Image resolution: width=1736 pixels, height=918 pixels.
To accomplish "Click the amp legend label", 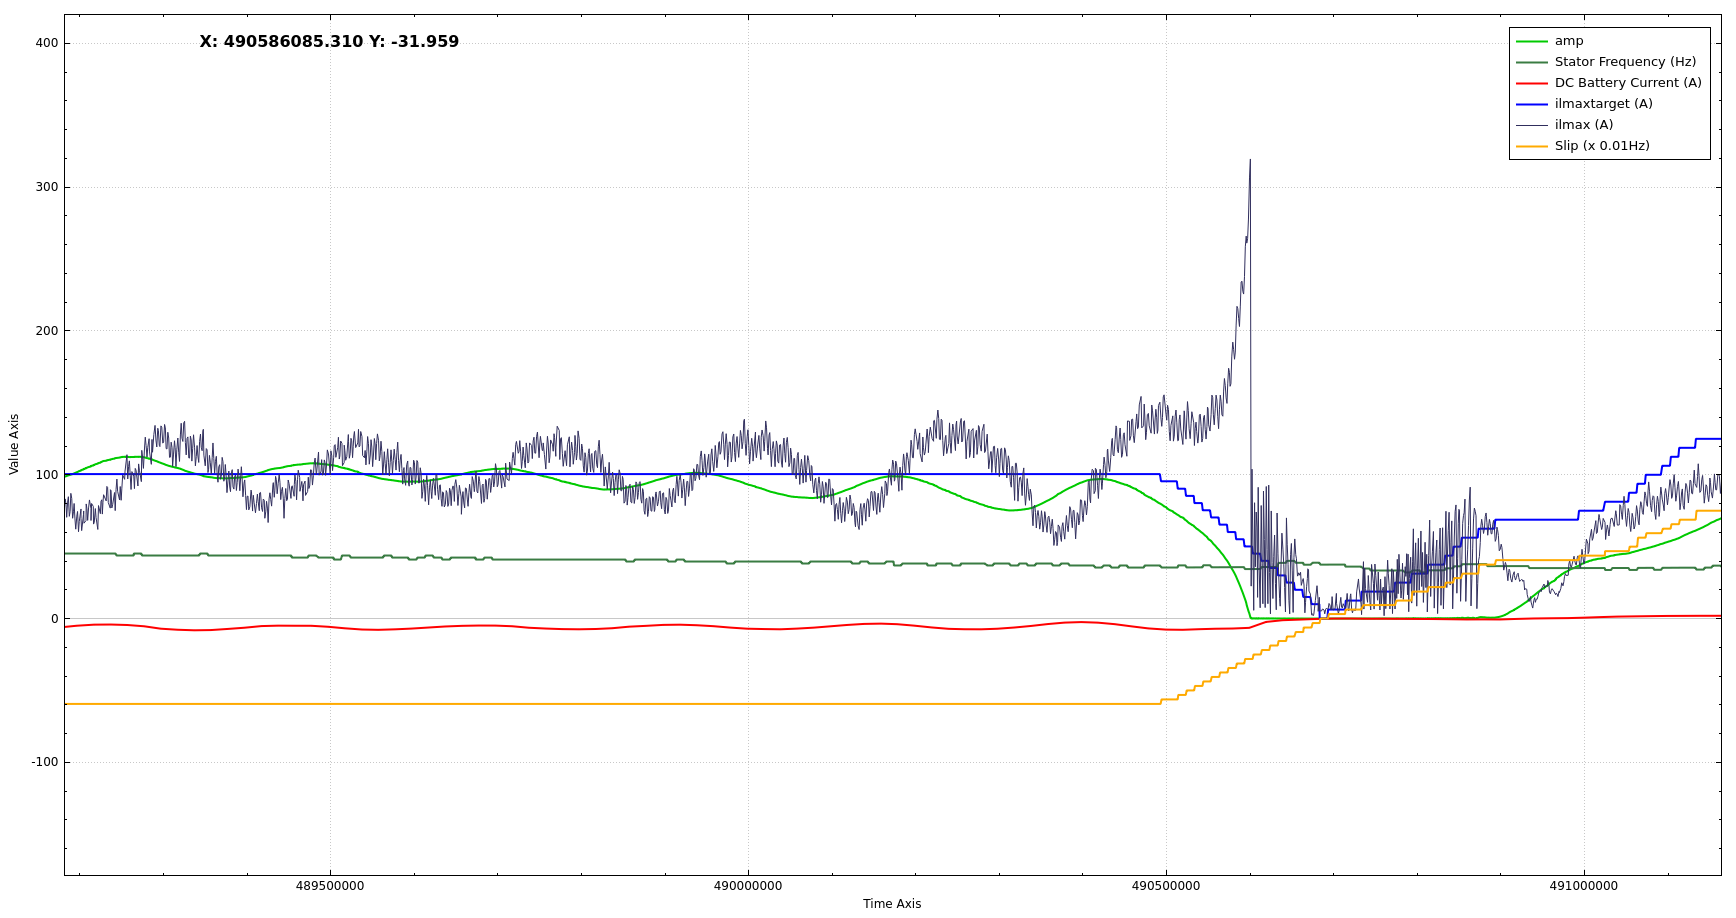I will click(1568, 41).
